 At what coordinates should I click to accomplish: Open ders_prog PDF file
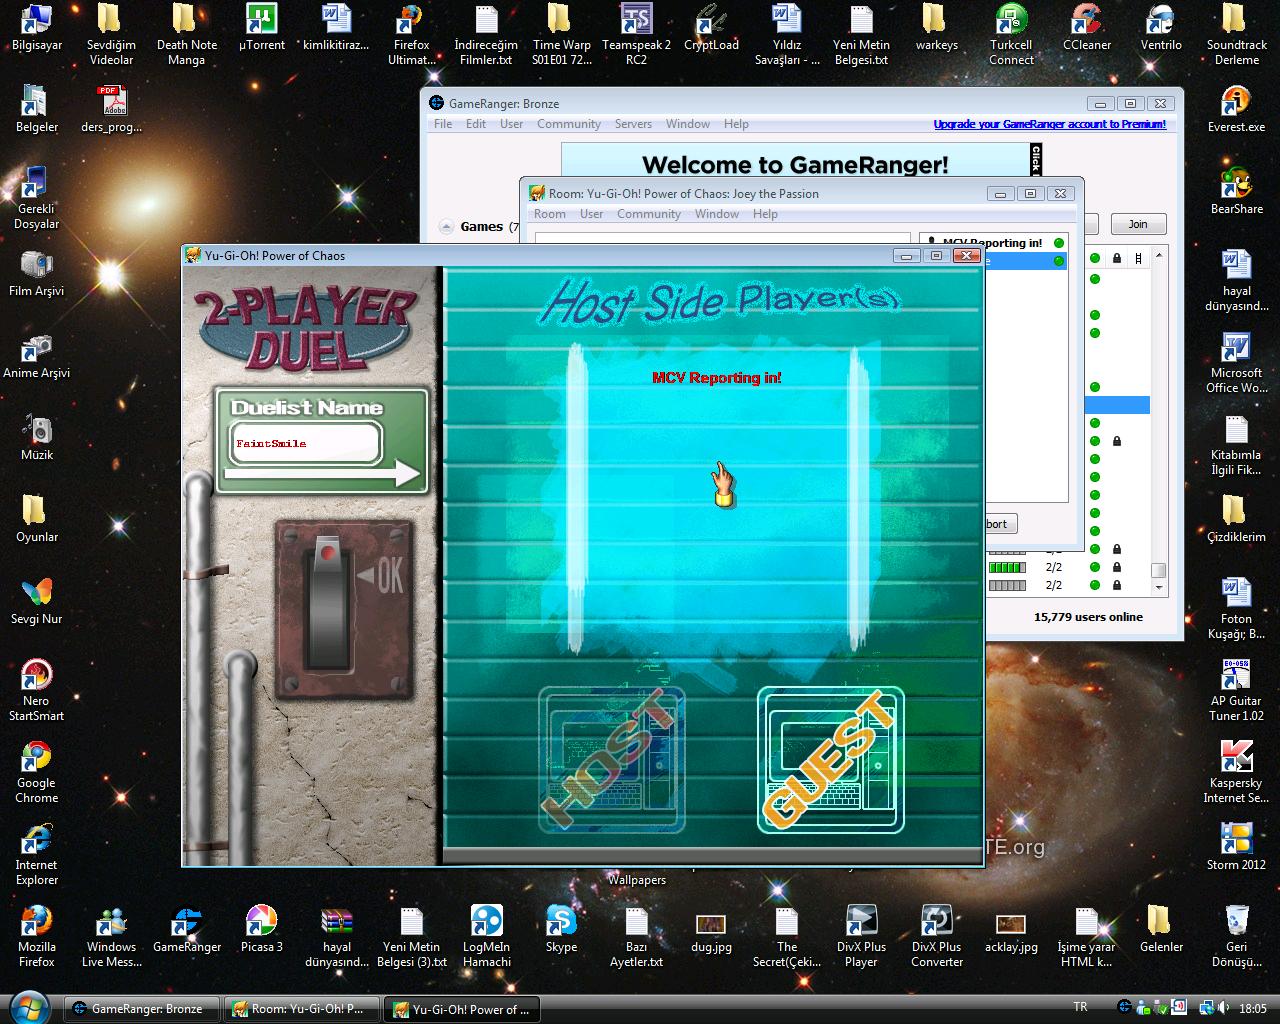tap(111, 110)
